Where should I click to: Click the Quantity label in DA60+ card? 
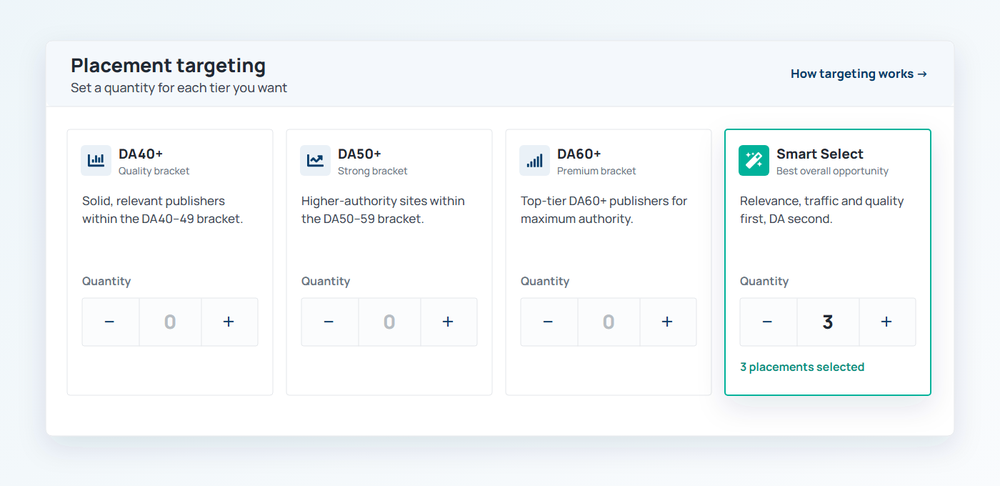tap(545, 281)
